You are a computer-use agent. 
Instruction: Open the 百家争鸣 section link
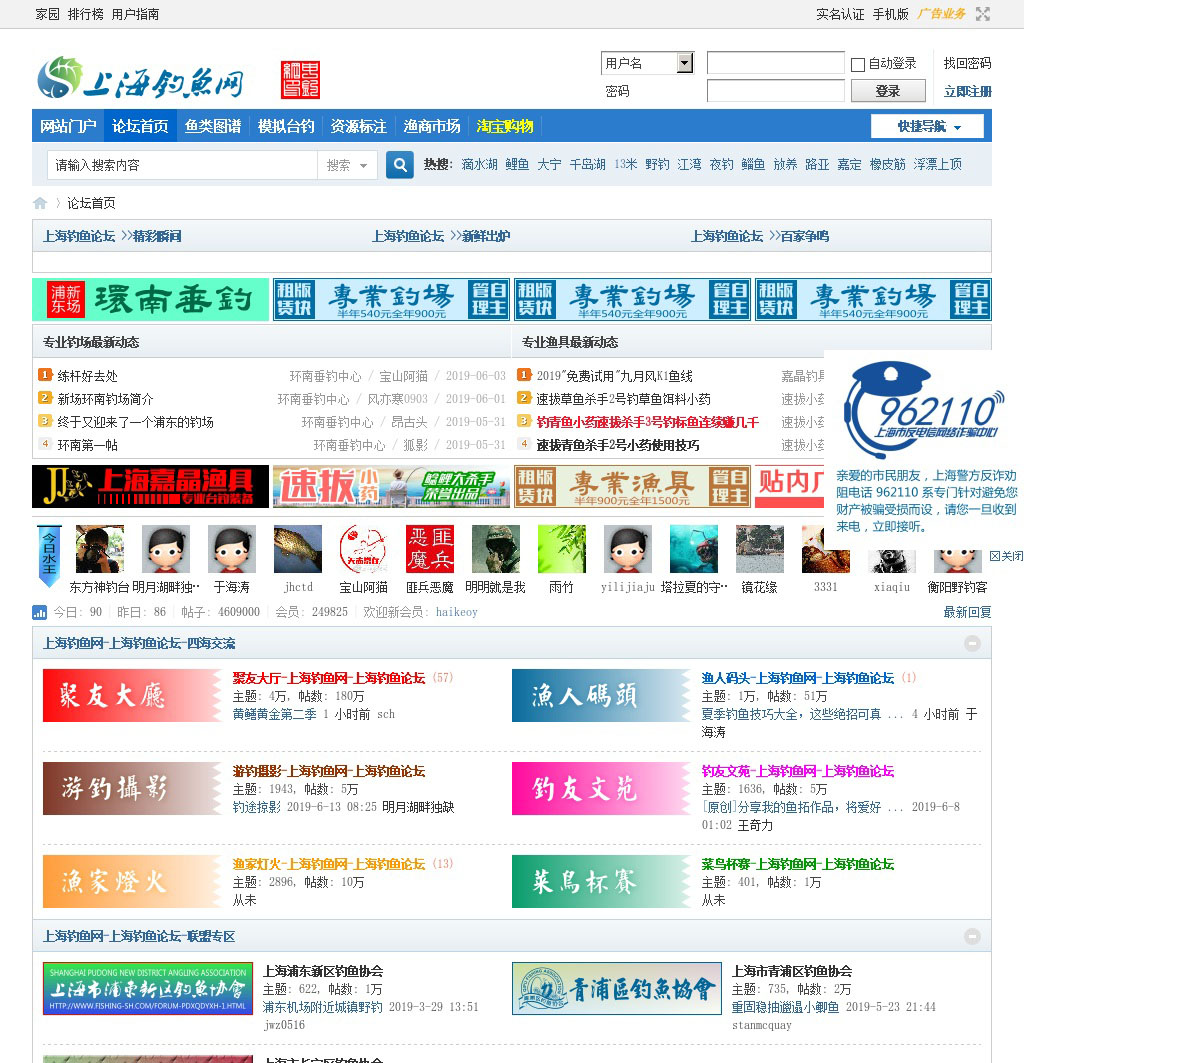click(805, 236)
